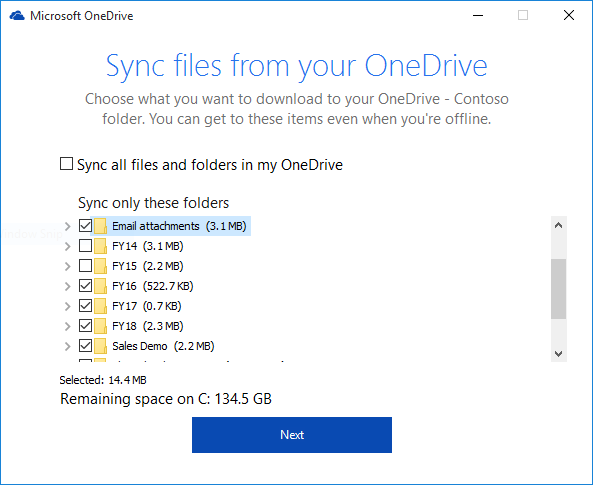Select the Sales Demo (2.2 MB) row label

pyautogui.click(x=163, y=346)
